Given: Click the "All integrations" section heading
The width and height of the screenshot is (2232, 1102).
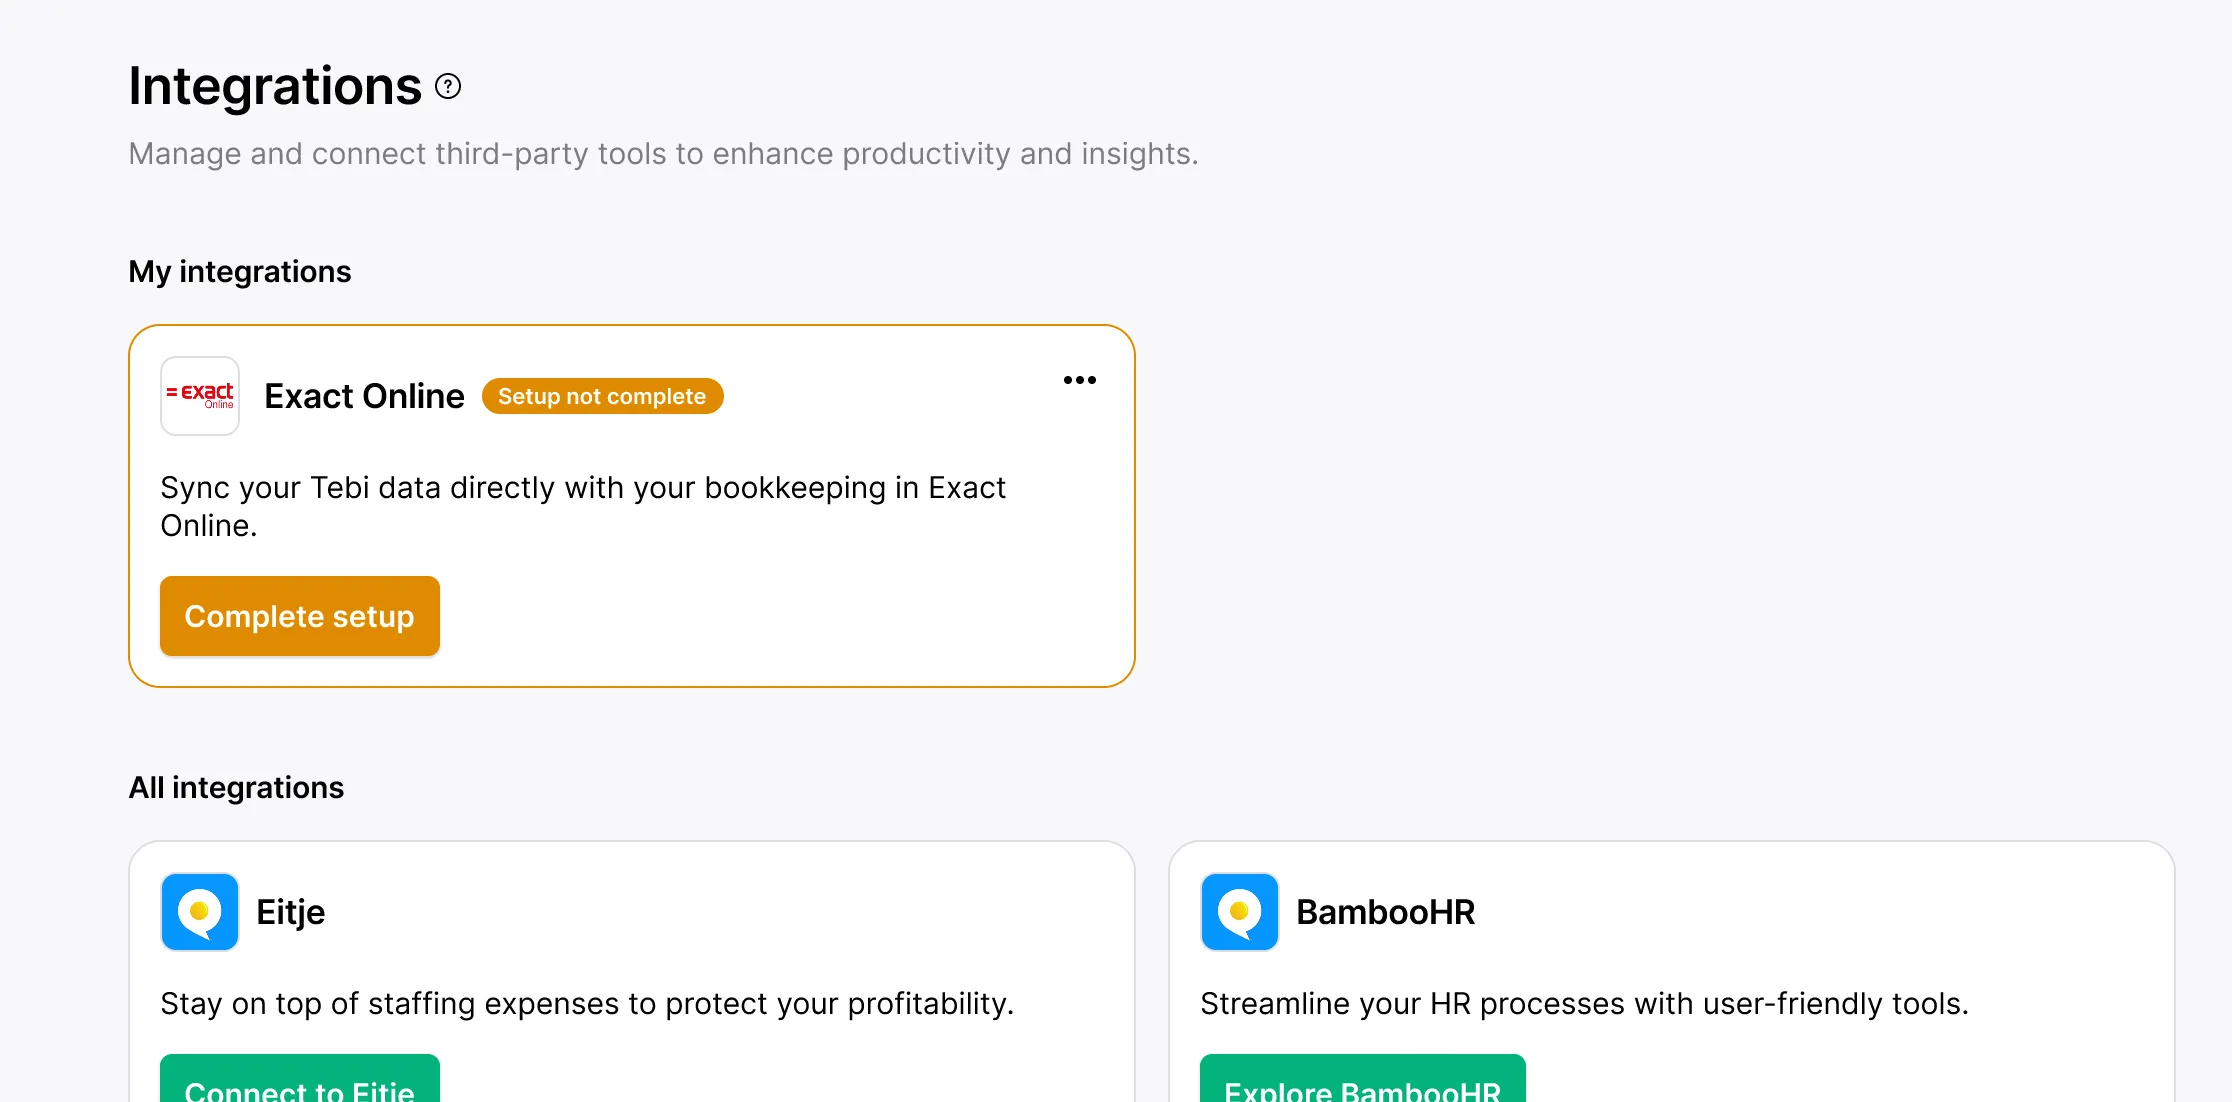Looking at the screenshot, I should tap(236, 788).
